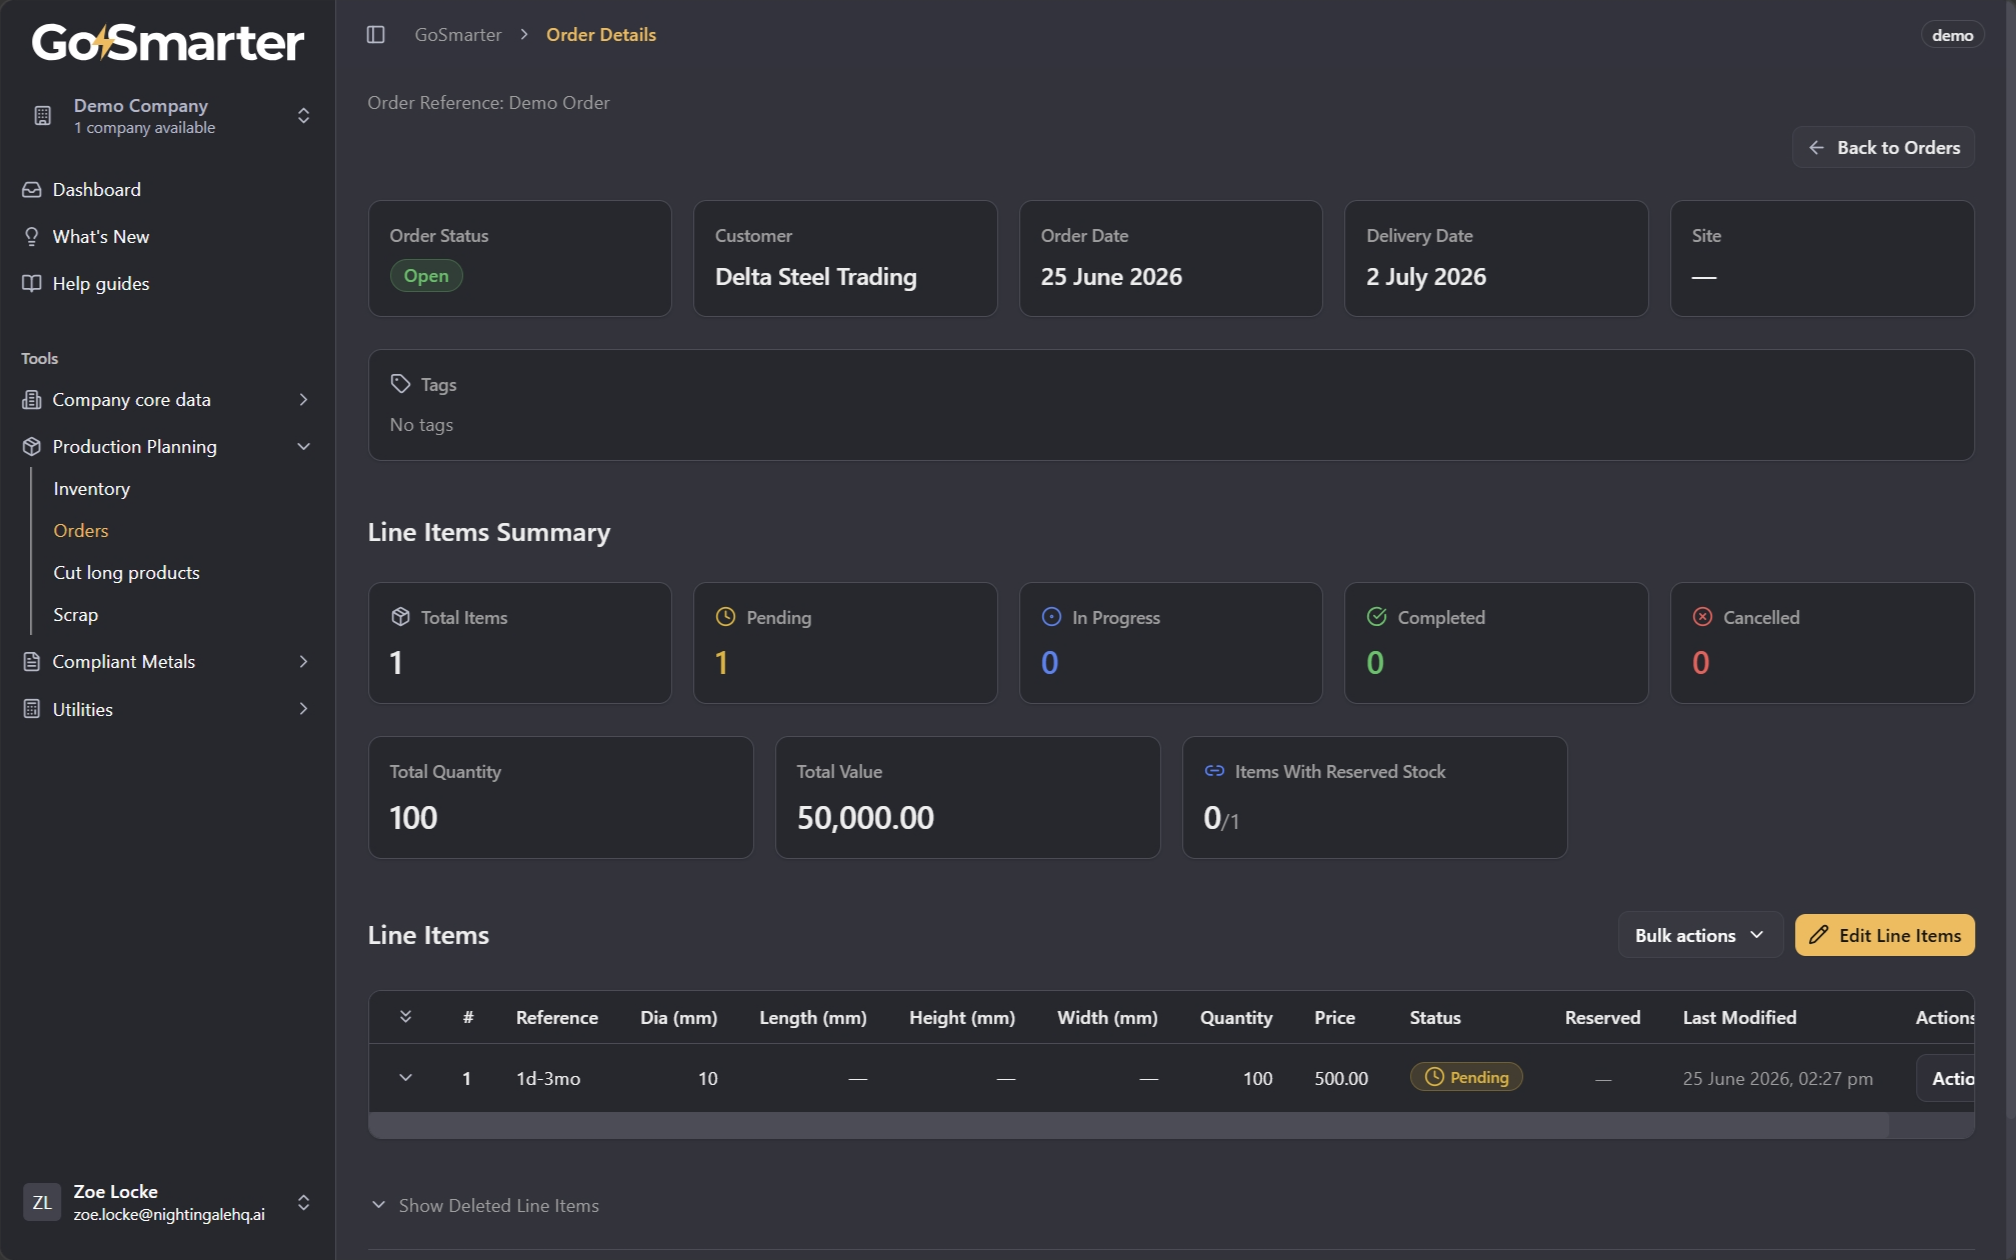Expand line item row 1d-3mo
Viewport: 2016px width, 1260px height.
coord(406,1078)
